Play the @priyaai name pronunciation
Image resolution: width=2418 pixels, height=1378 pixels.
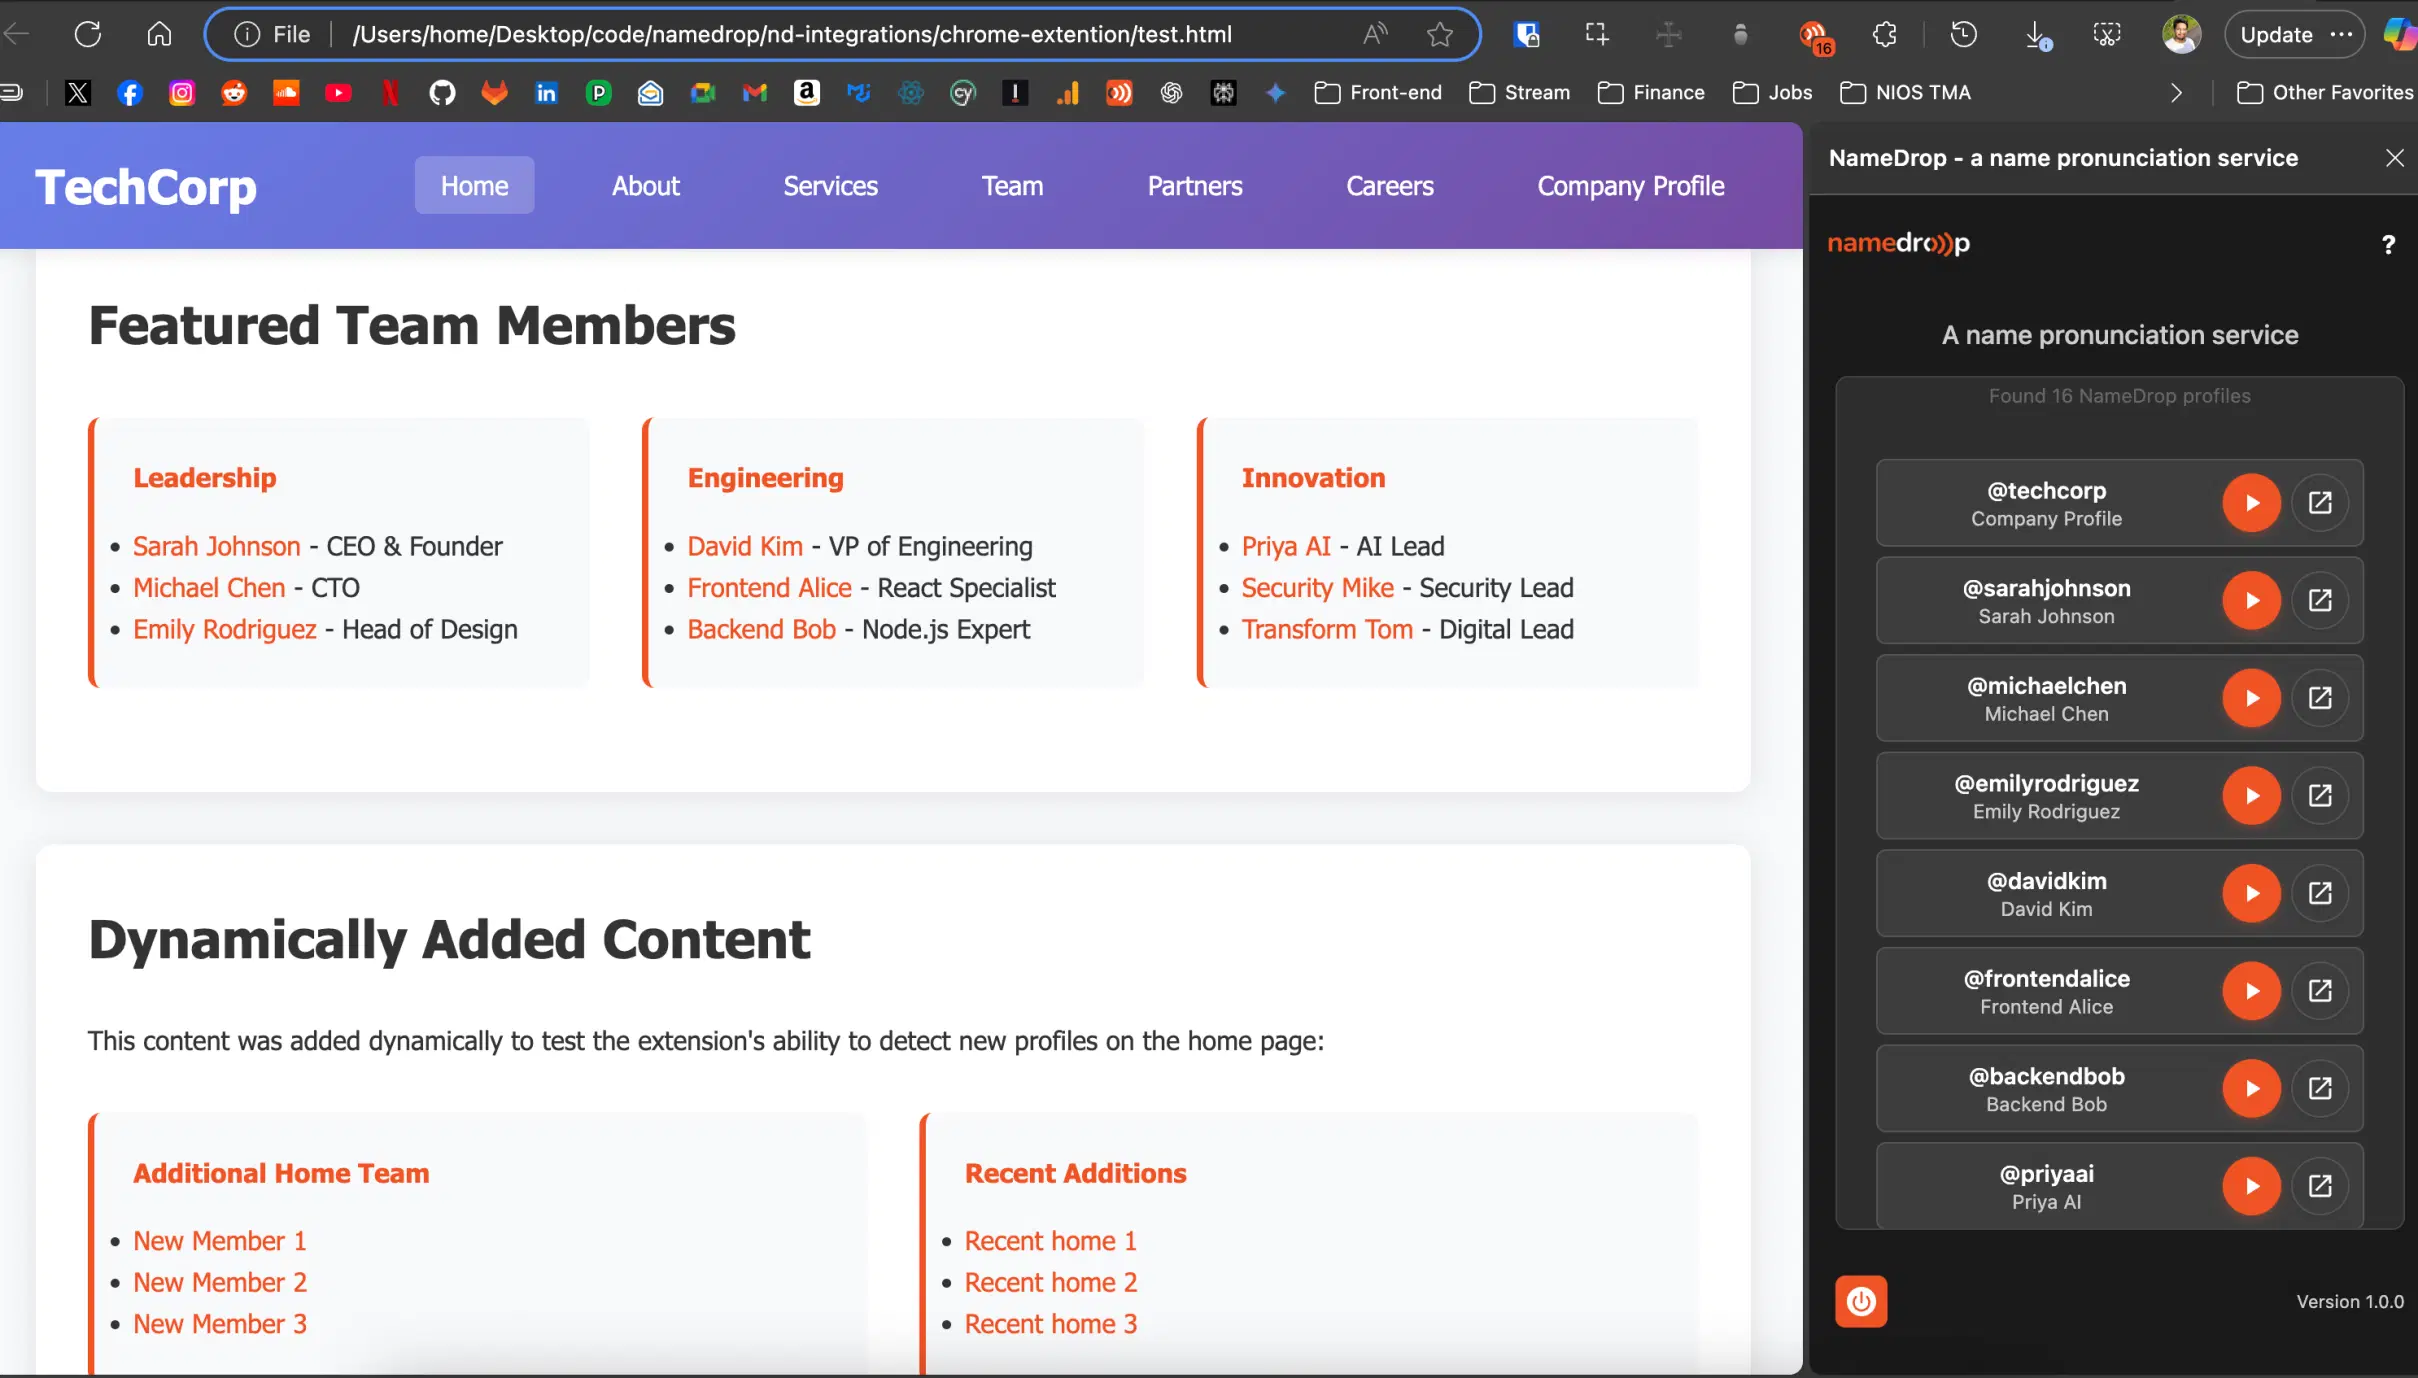click(2251, 1186)
